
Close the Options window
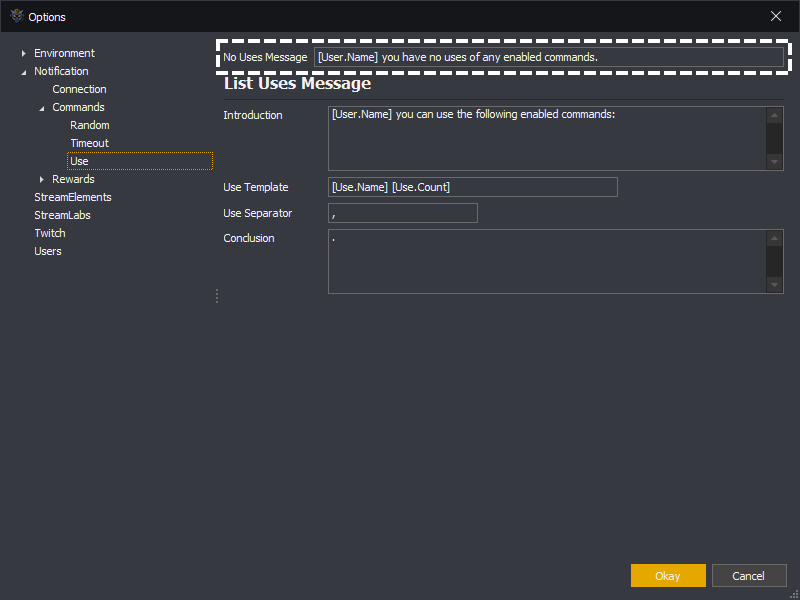coord(776,16)
